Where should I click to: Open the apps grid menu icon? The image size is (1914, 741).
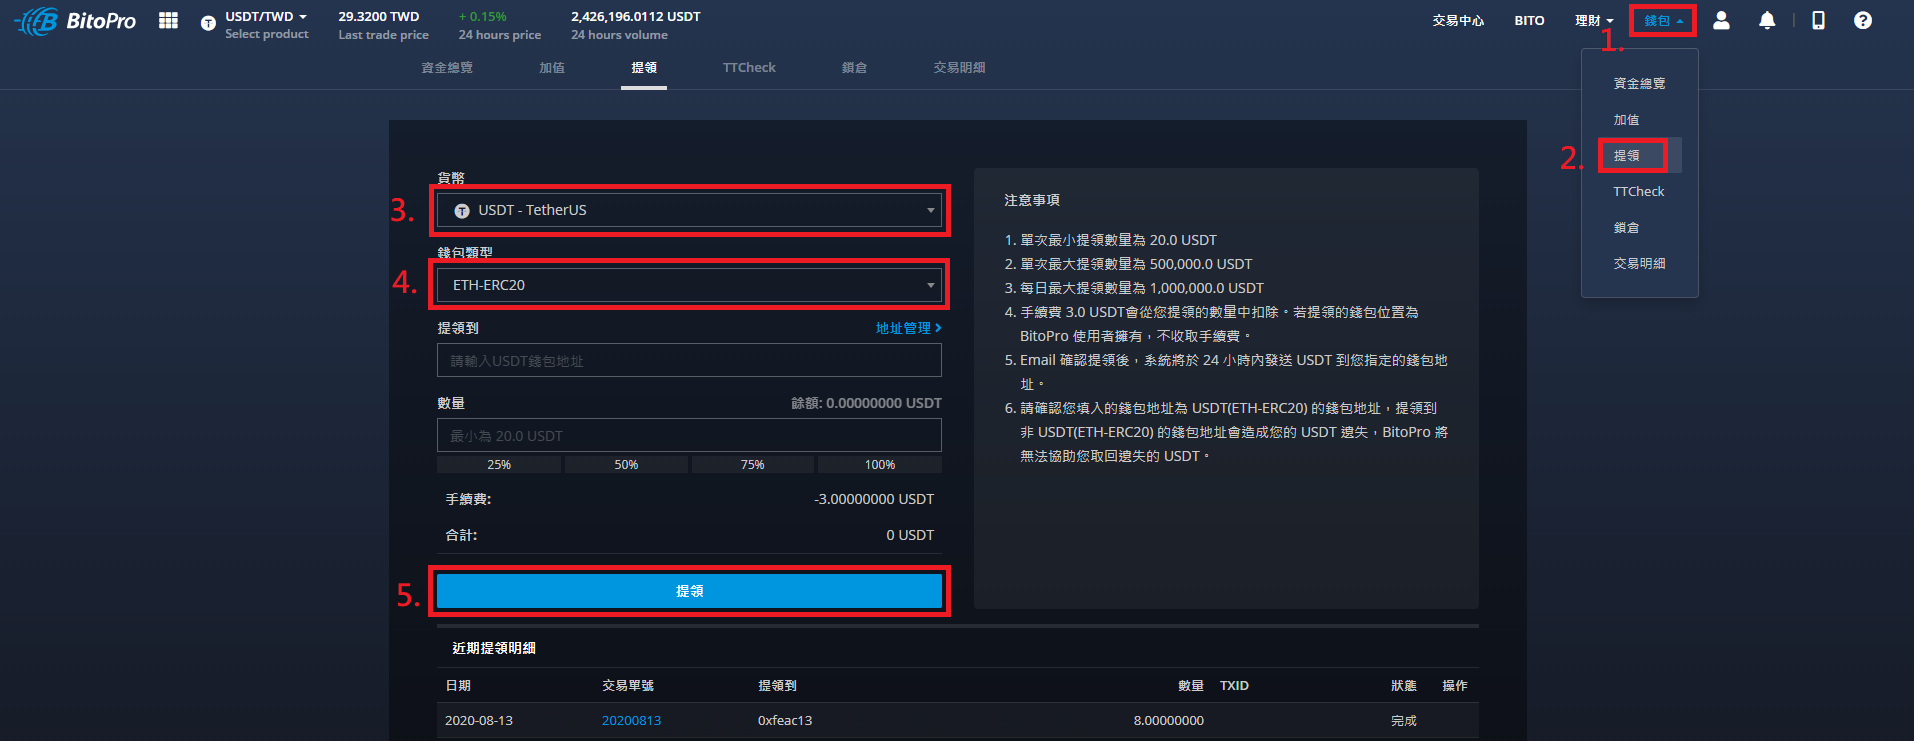point(168,21)
